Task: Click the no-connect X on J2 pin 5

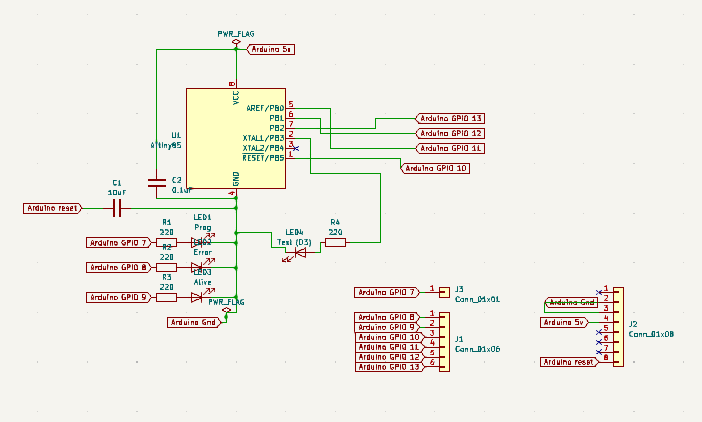Action: (x=599, y=332)
